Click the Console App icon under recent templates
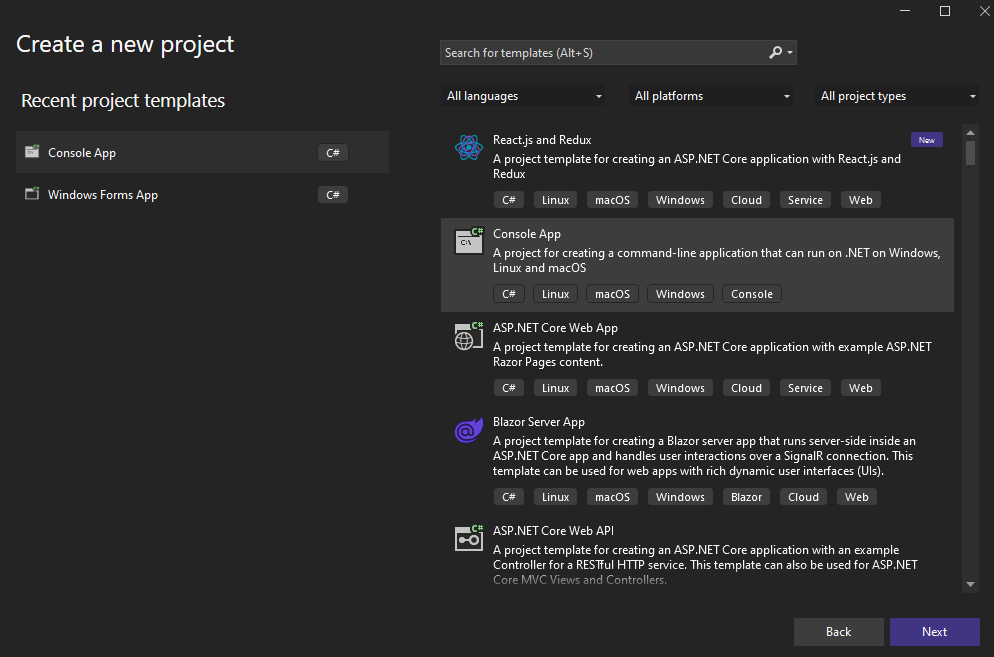 point(33,152)
